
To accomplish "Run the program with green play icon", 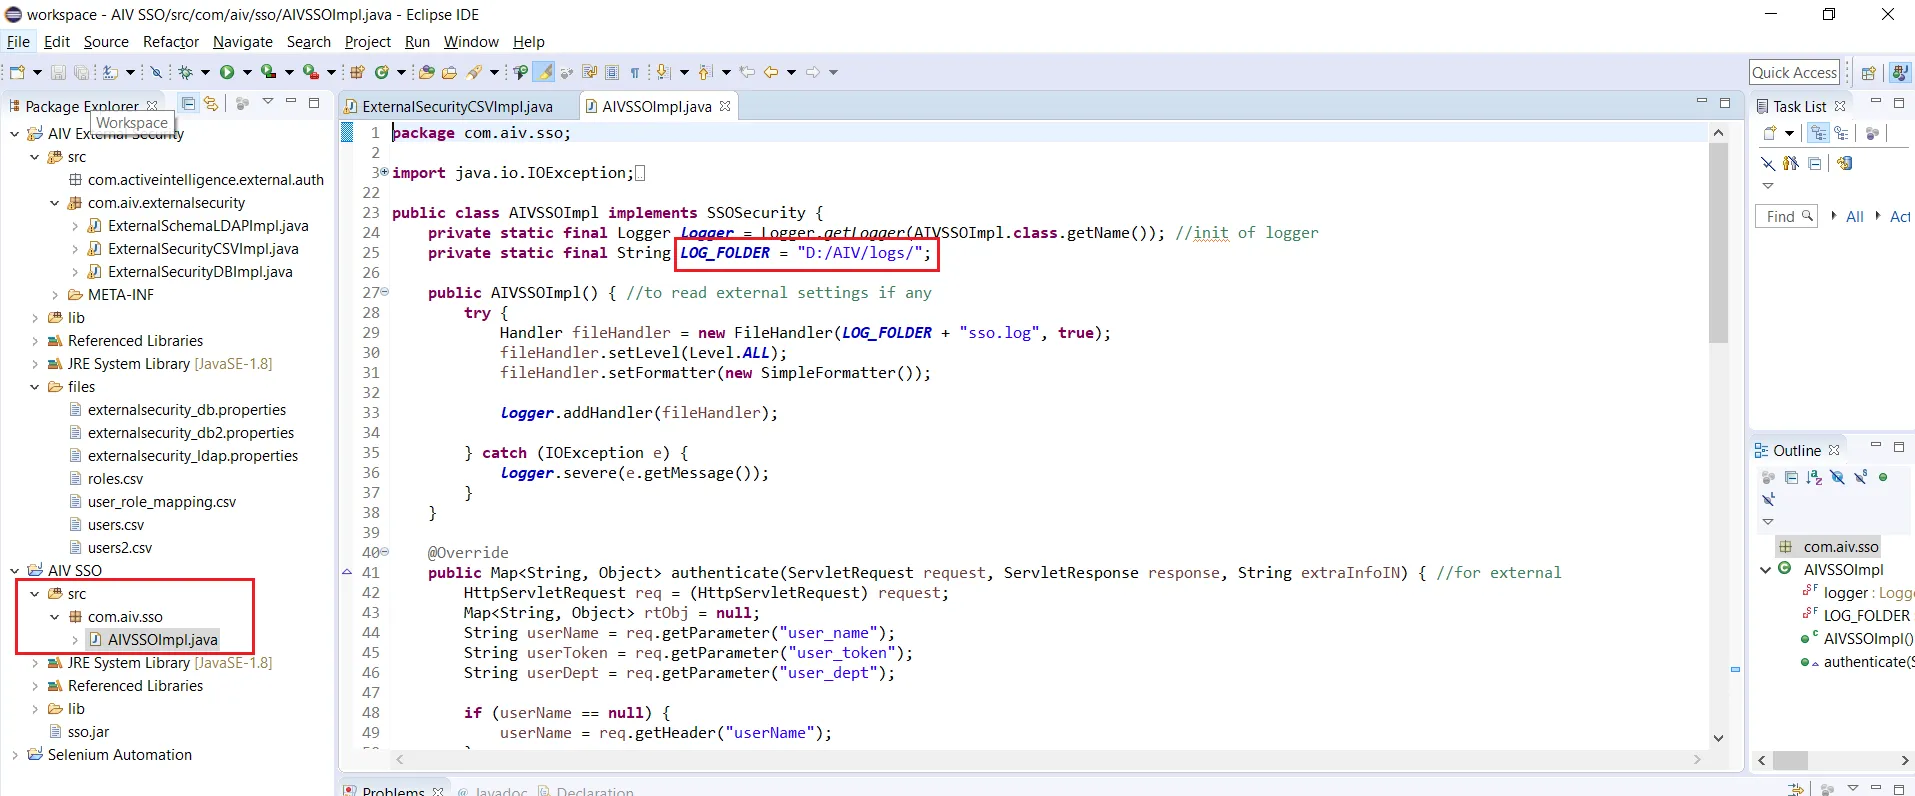I will point(227,72).
